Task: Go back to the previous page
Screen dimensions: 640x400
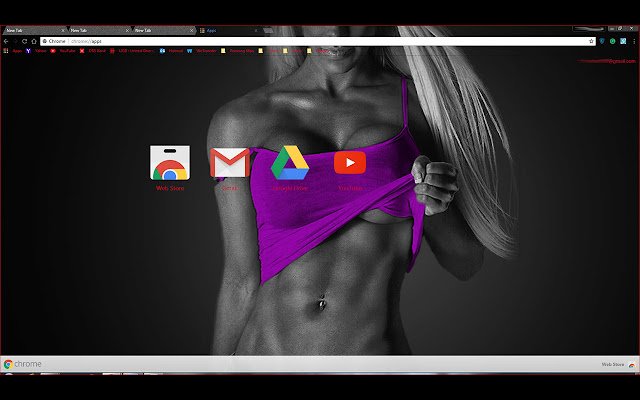Action: (x=6, y=41)
